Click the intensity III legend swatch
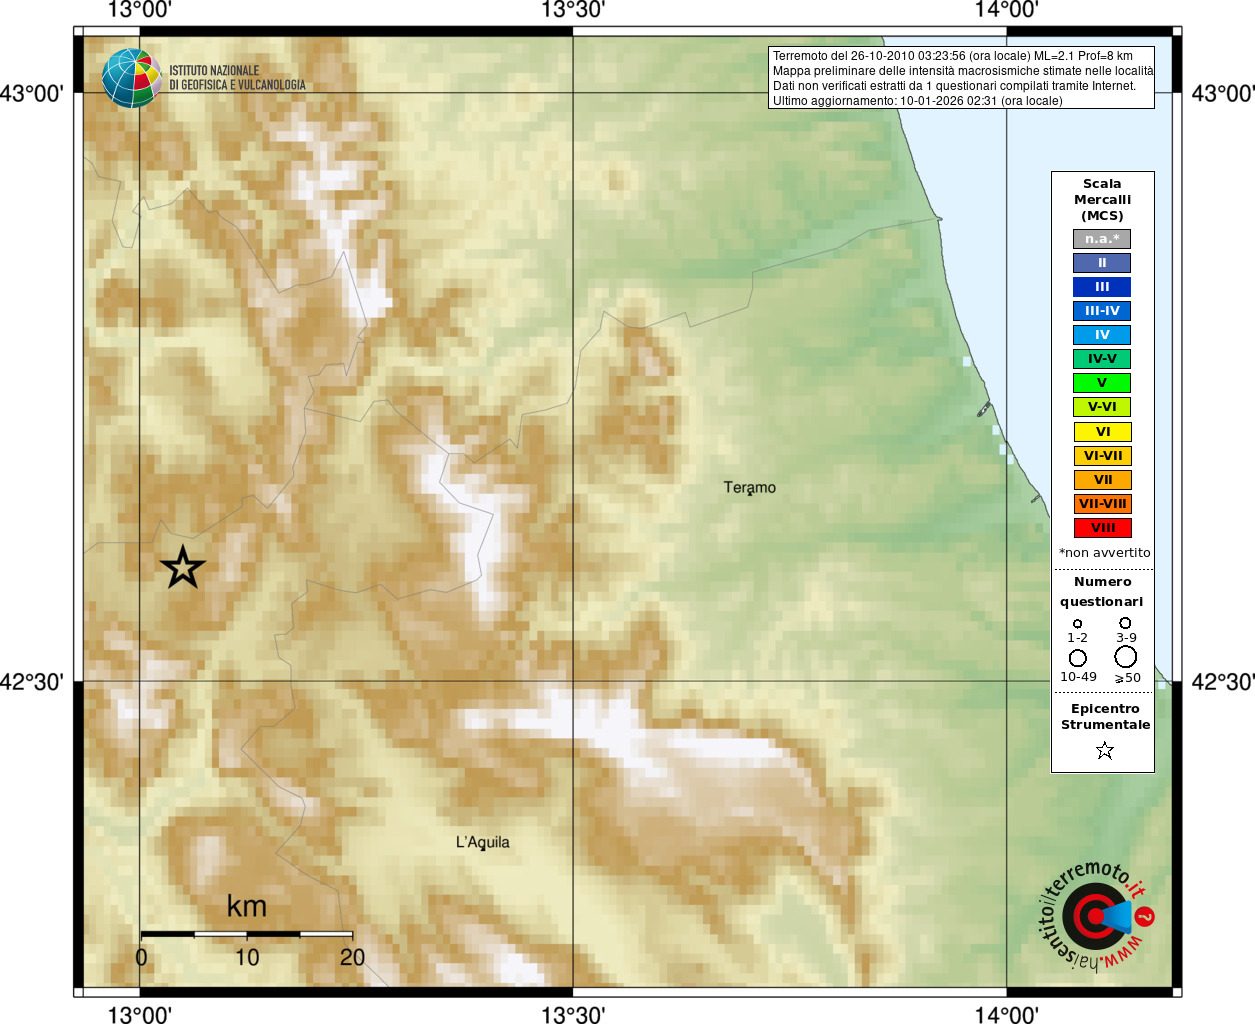Image resolution: width=1255 pixels, height=1024 pixels. [1102, 287]
